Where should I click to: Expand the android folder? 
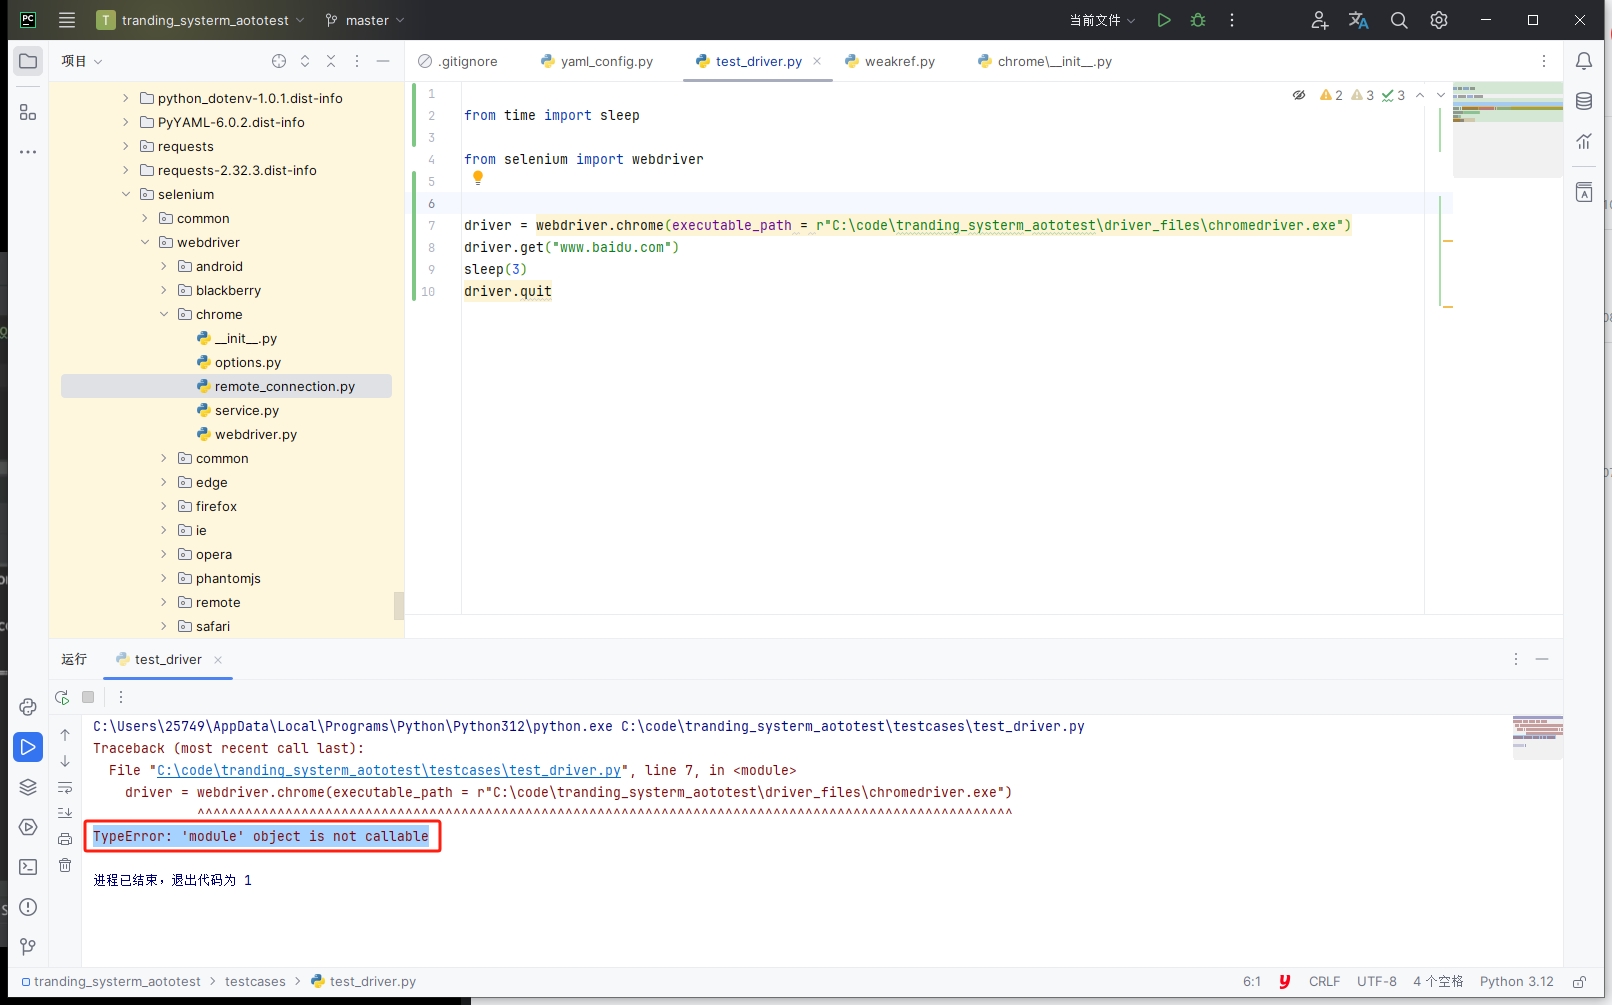[164, 266]
